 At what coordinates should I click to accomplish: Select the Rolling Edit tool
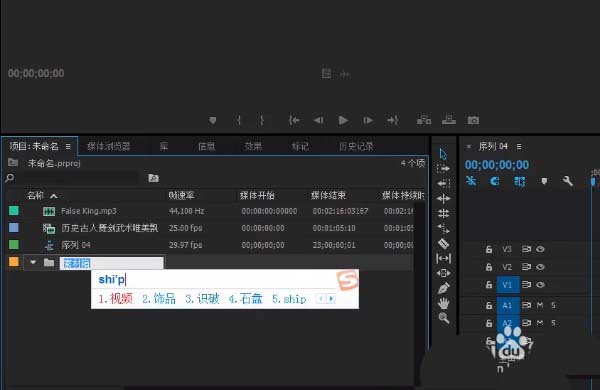443,214
